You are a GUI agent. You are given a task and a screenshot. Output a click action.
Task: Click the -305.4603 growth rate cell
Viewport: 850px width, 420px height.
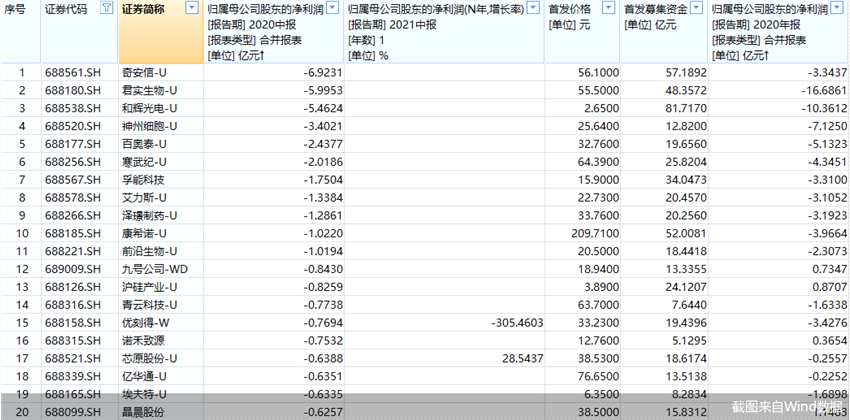518,323
